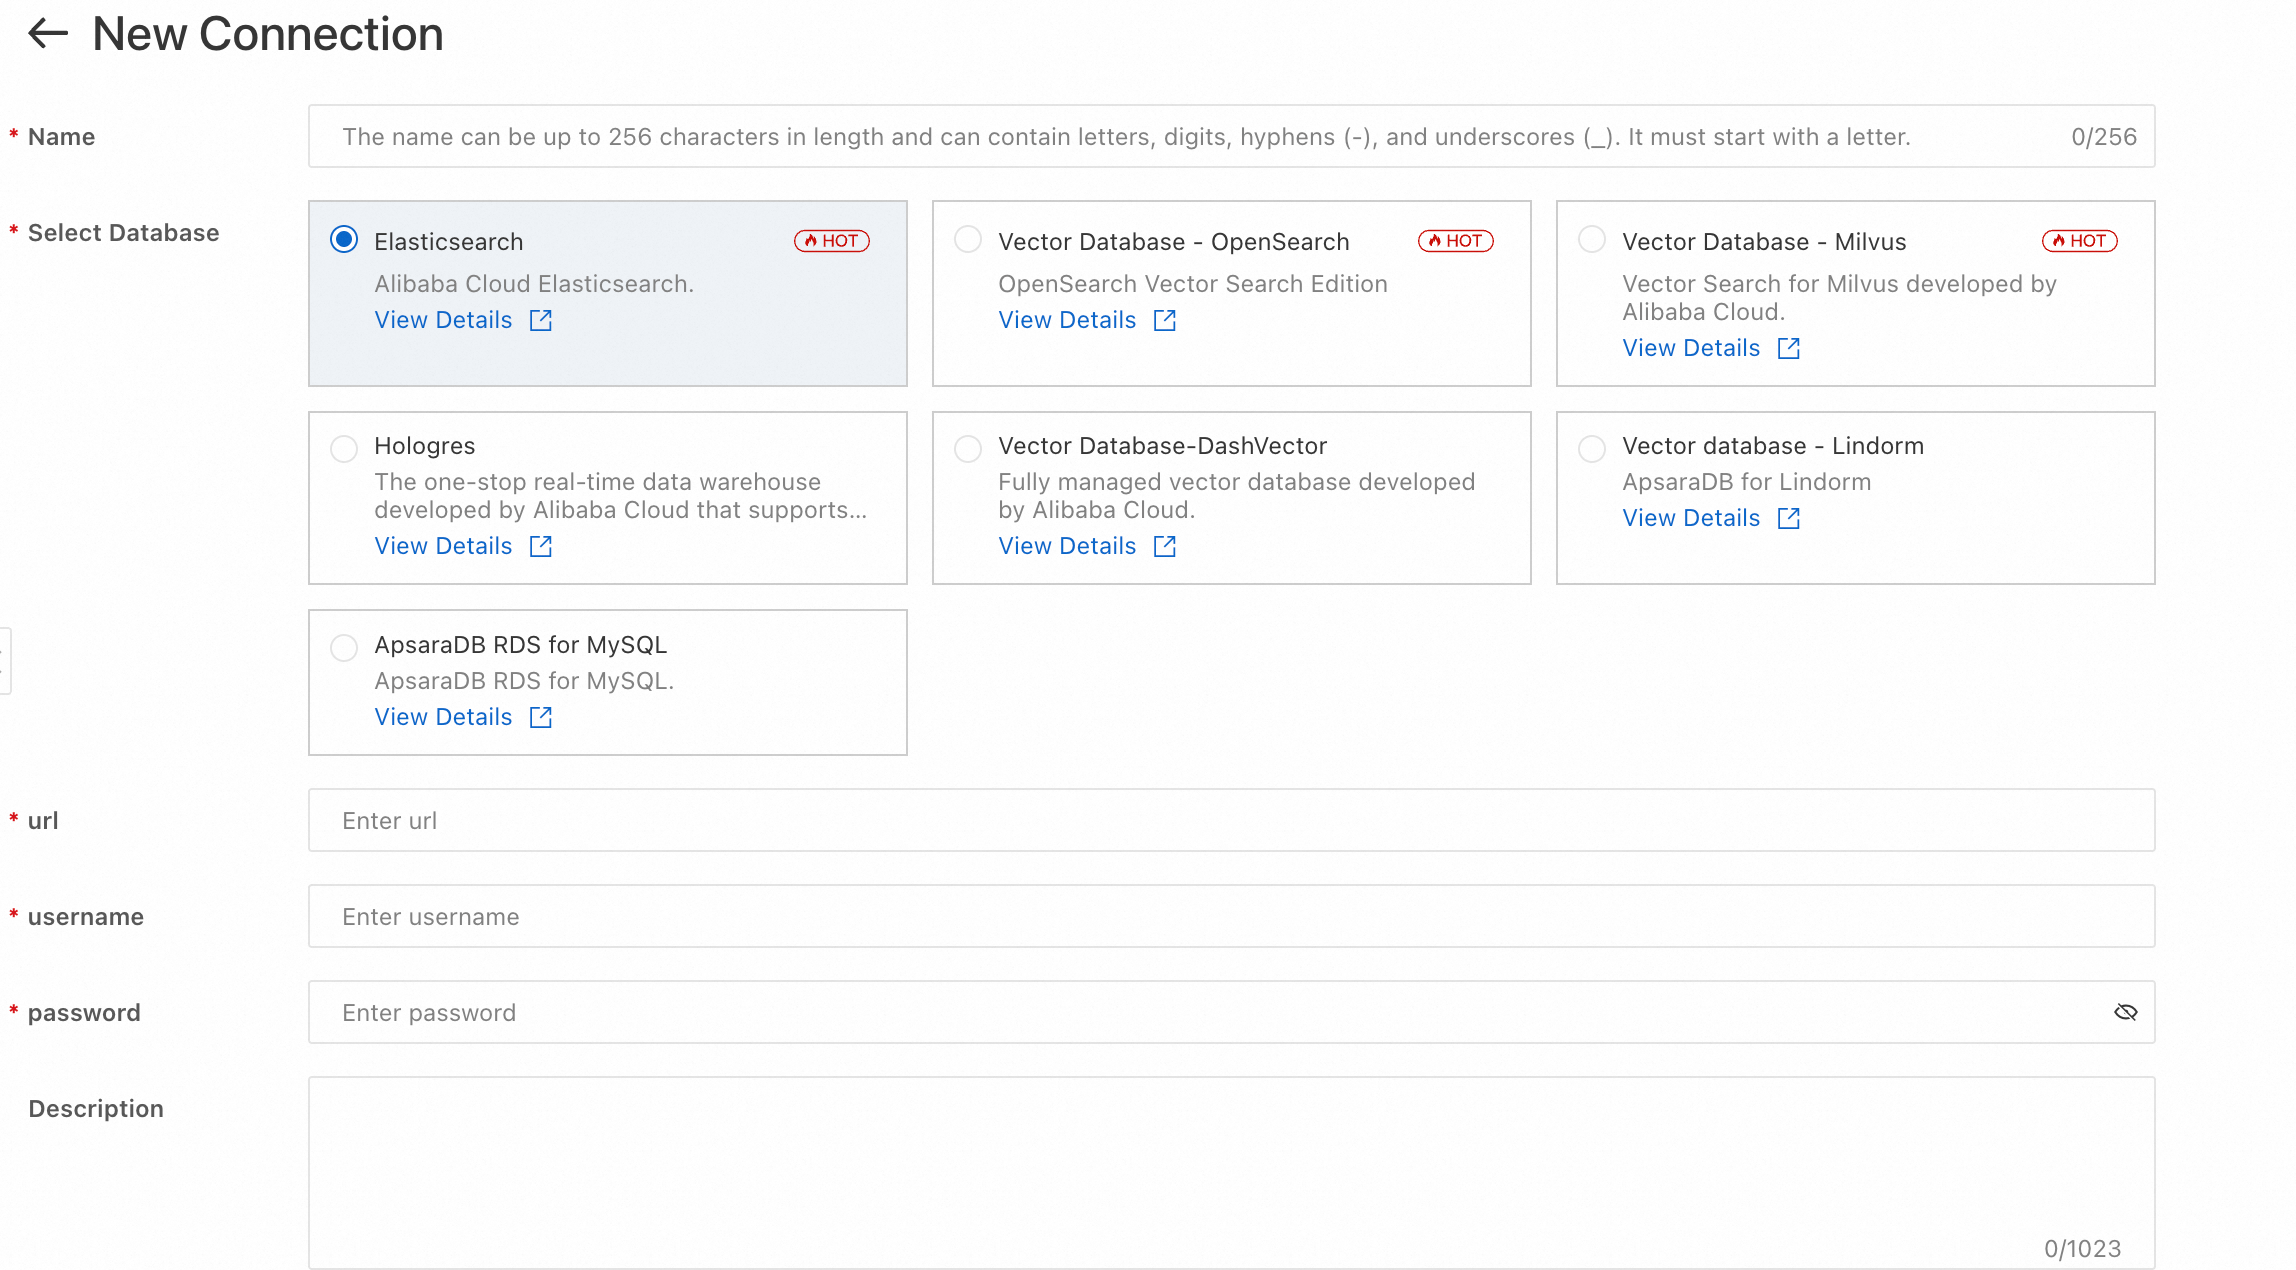Open external link icon under OpenSearch card
Viewport: 2296px width, 1270px height.
(x=1164, y=320)
